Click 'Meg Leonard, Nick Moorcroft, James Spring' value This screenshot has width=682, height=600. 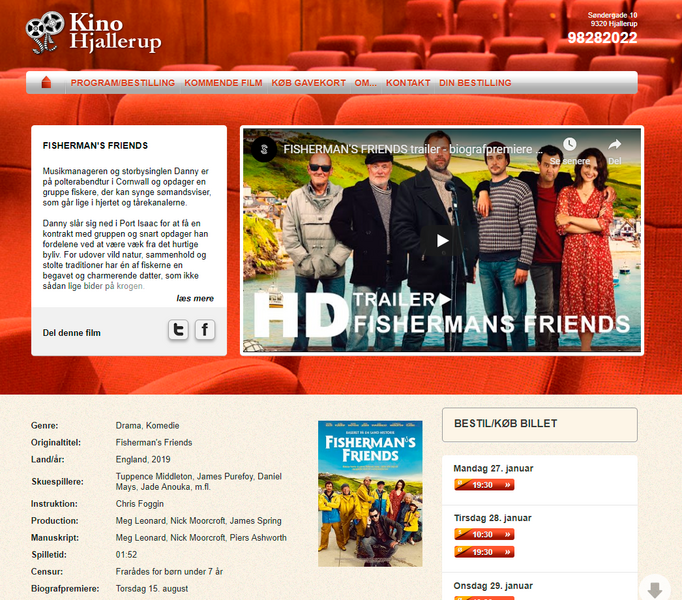[x=198, y=521]
